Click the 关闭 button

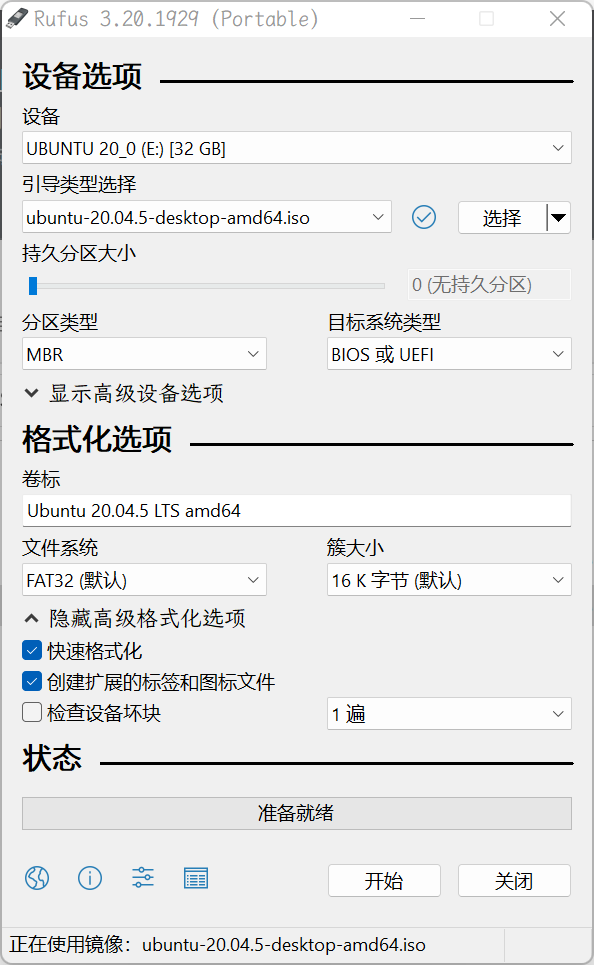[514, 881]
